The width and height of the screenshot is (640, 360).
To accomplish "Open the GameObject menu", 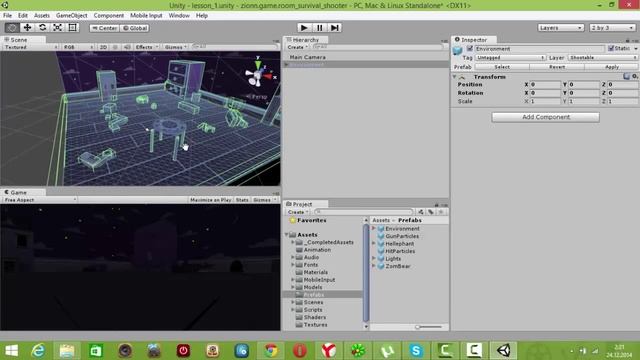I will (x=71, y=16).
